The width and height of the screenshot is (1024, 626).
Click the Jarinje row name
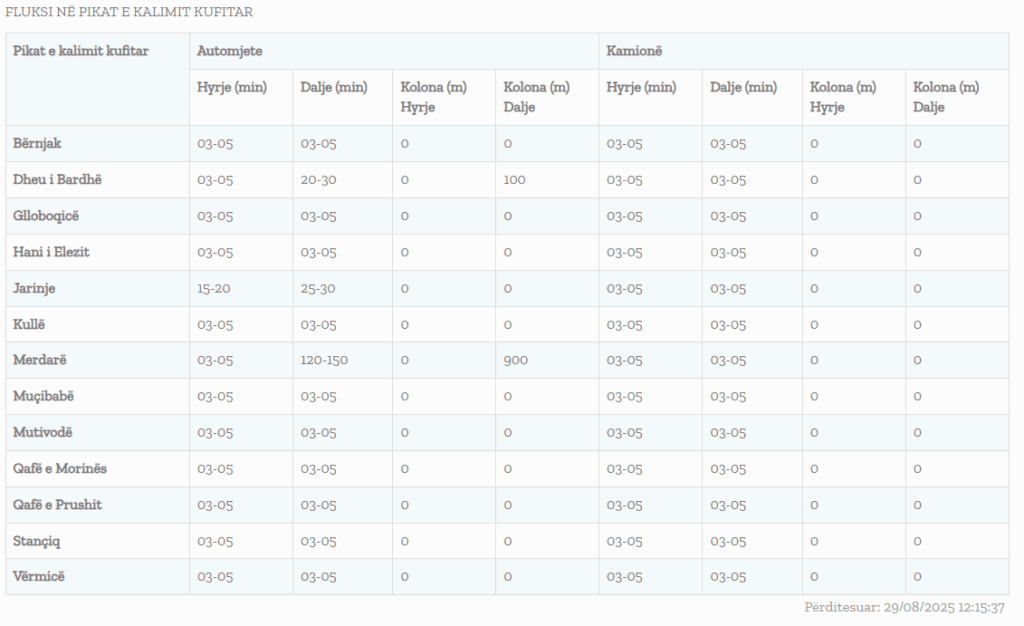pos(34,288)
